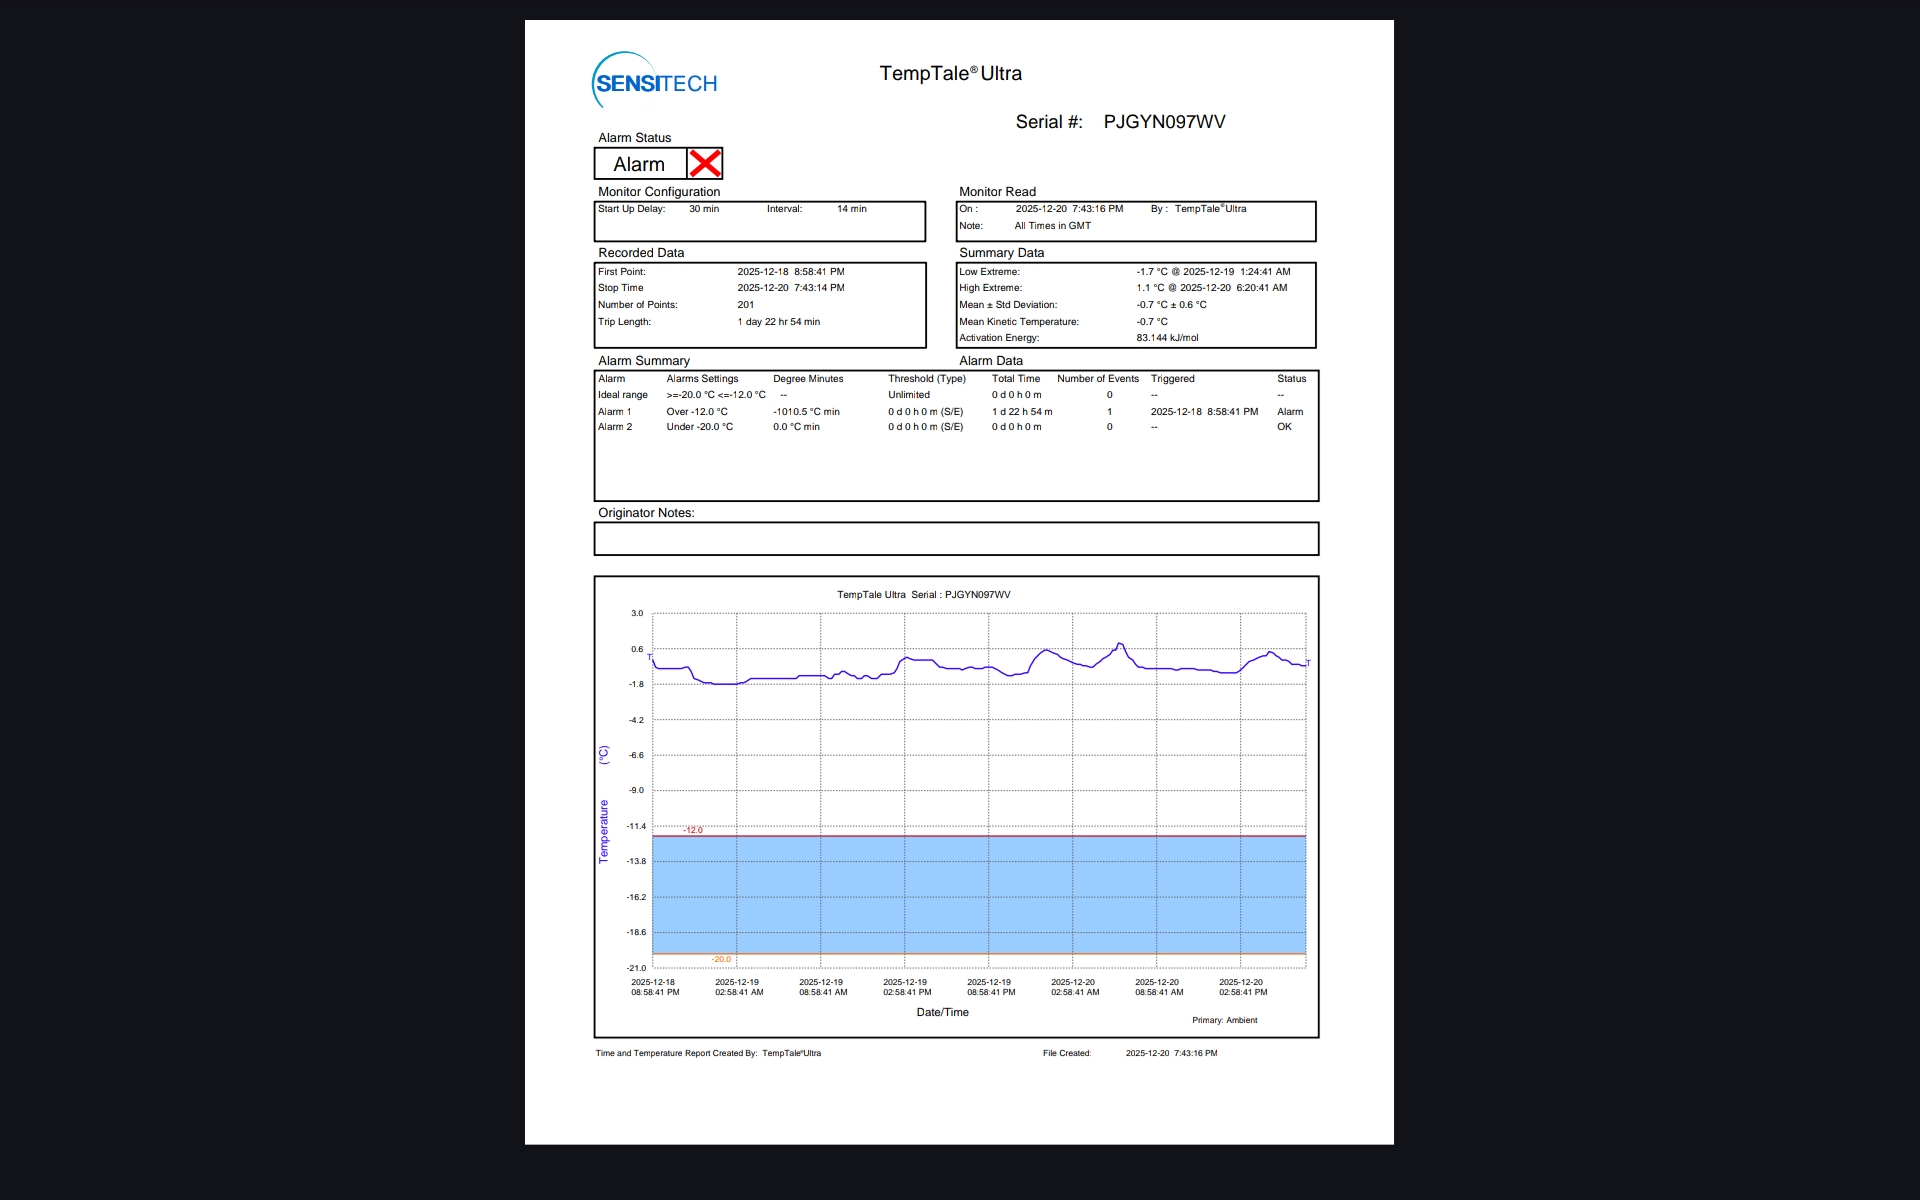Click the Degree Minutes column header
Viewport: 1920px width, 1200px height.
coord(808,379)
